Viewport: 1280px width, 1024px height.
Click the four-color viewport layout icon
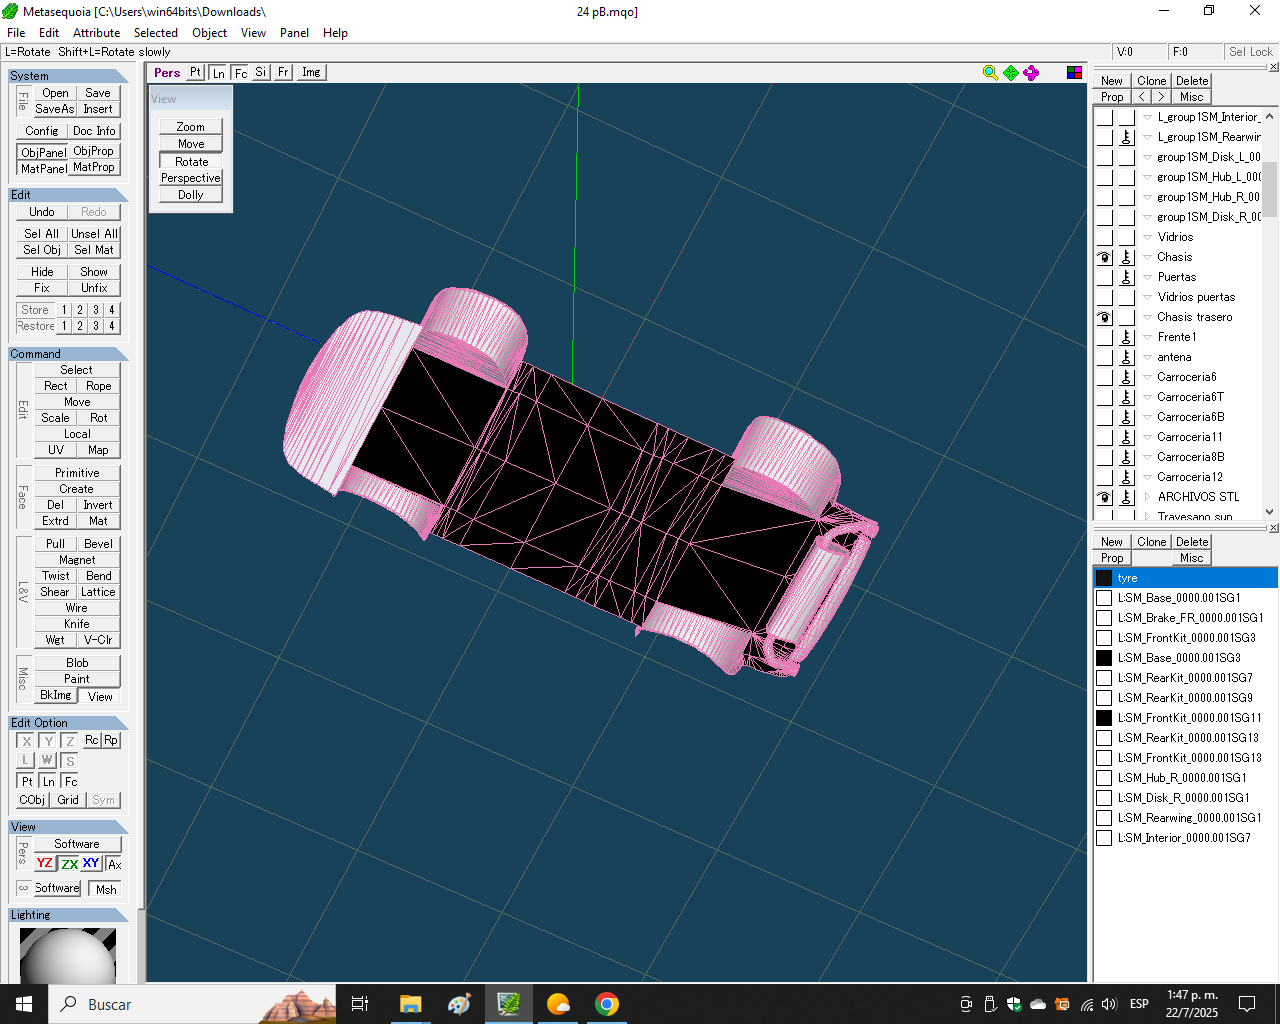tap(1074, 72)
